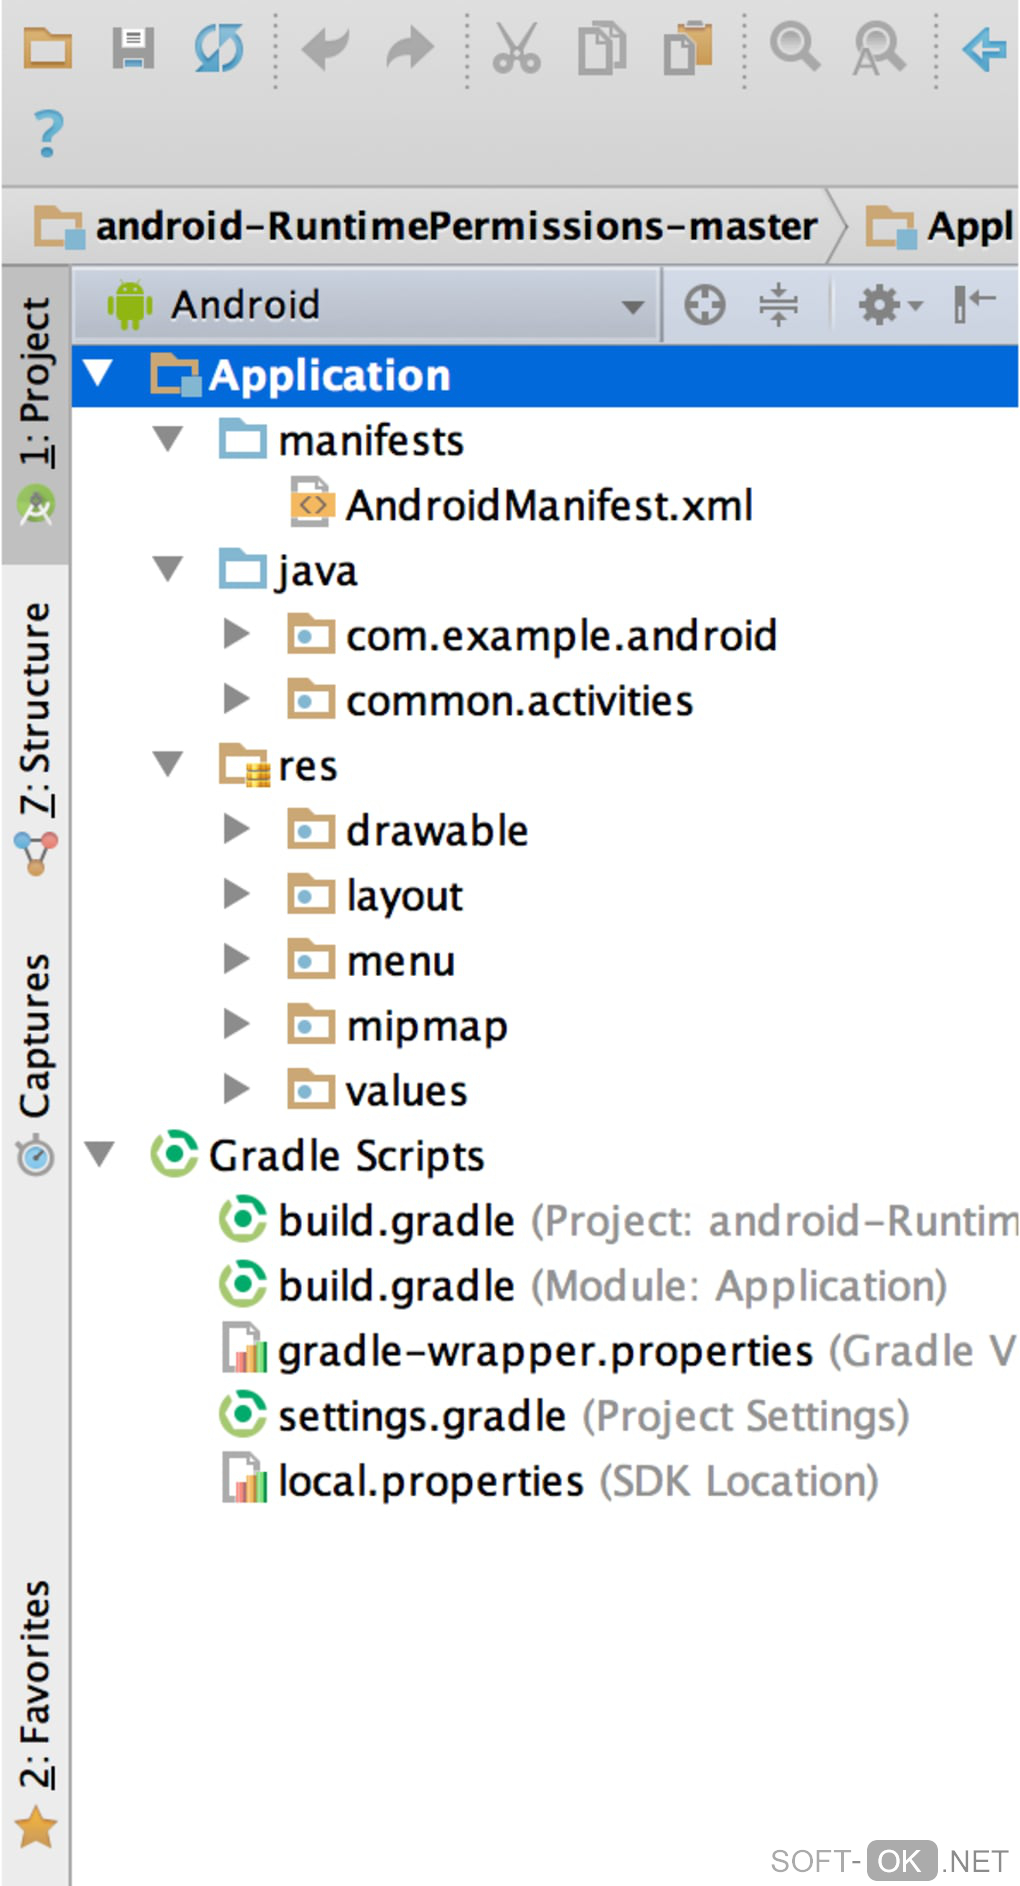Expand the mipmap folder arrow
This screenshot has height=1886, width=1020.
point(236,1023)
